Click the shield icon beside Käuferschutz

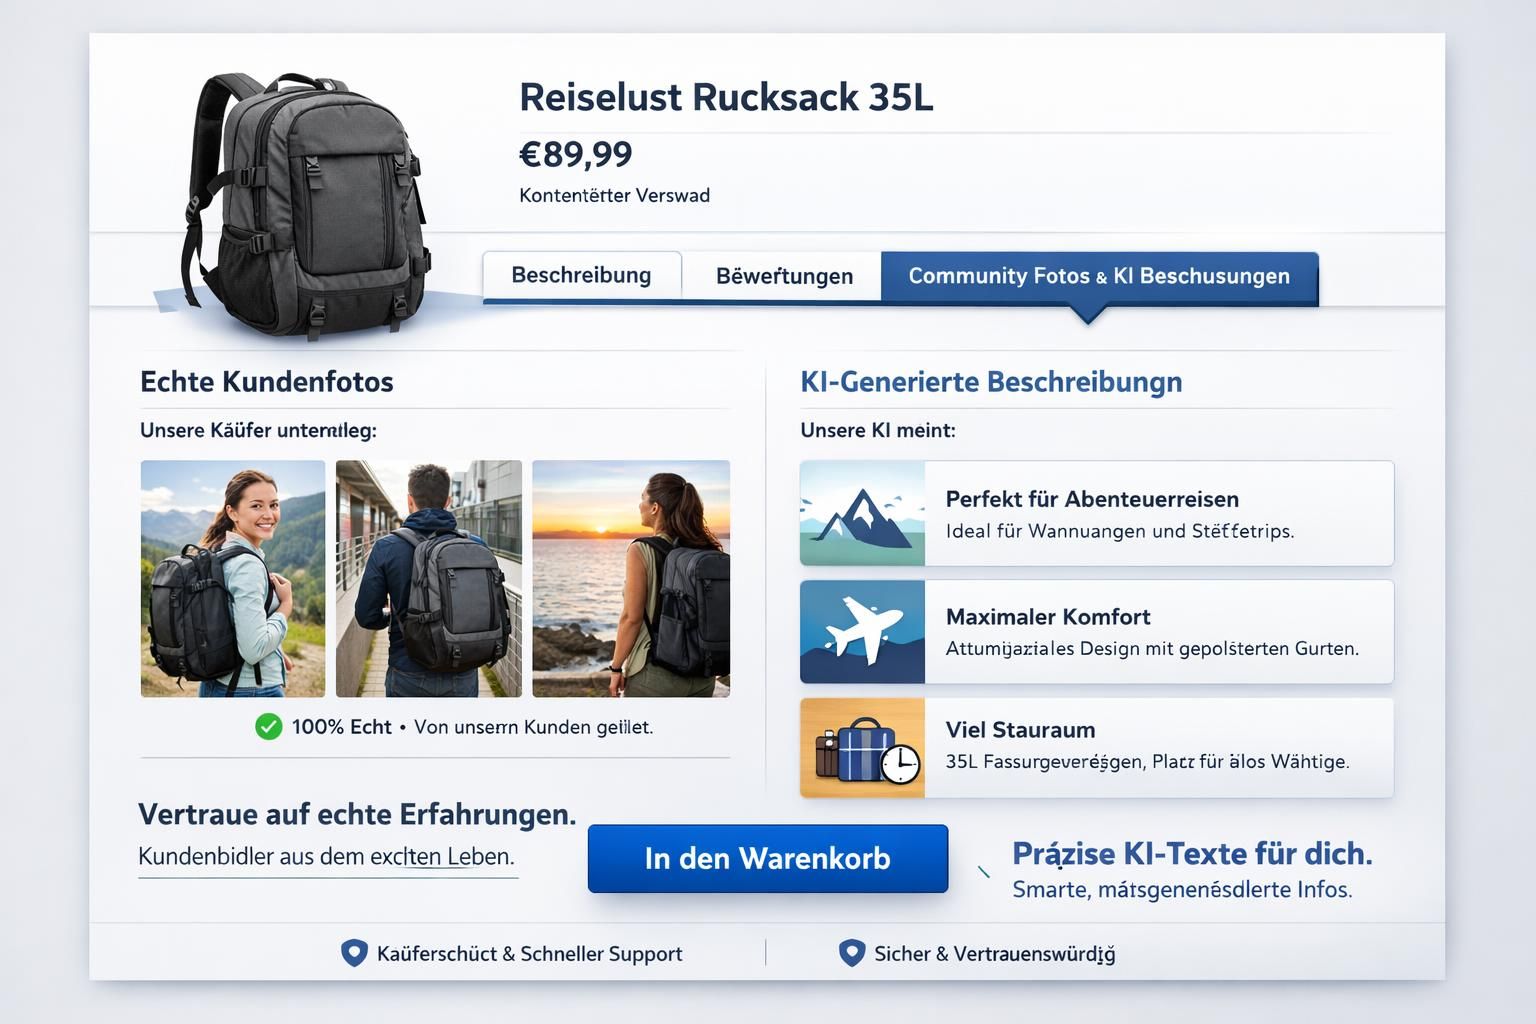coord(354,953)
